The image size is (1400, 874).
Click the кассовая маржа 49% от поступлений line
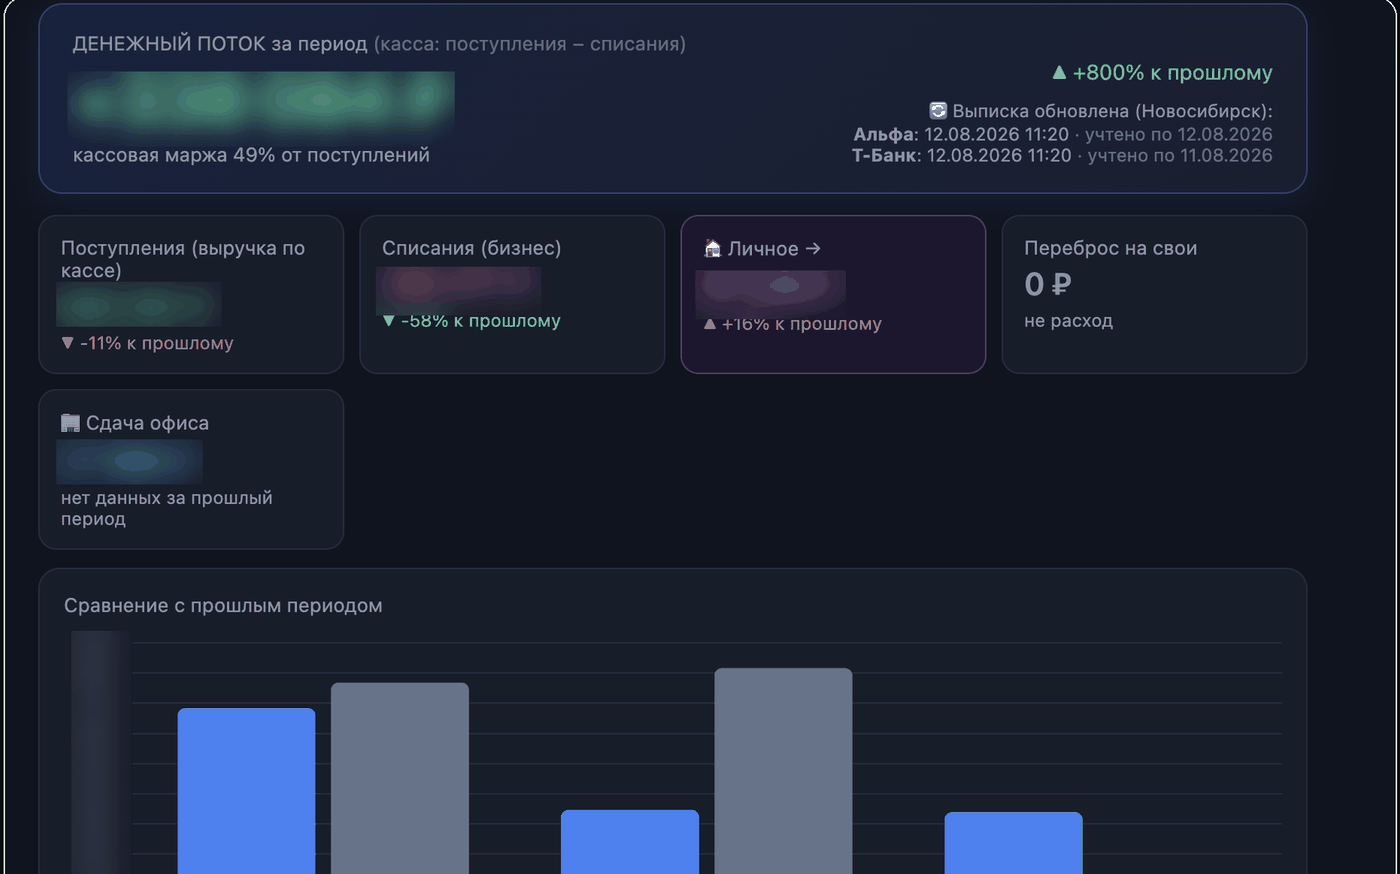tap(251, 155)
